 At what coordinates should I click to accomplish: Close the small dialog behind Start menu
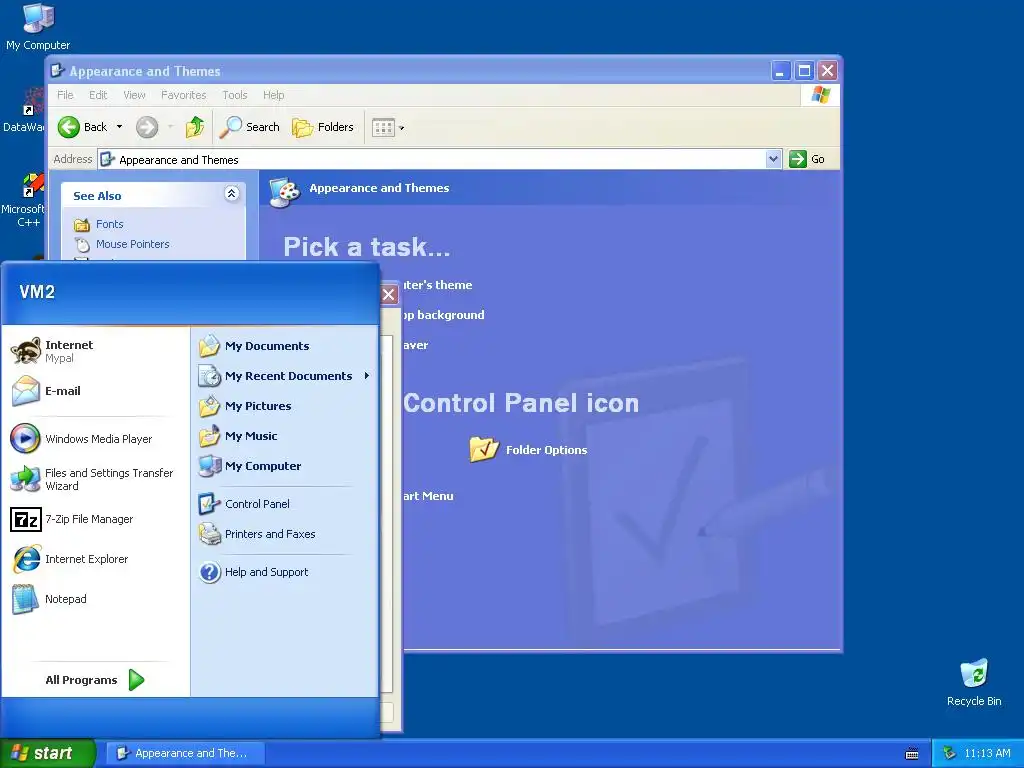coord(389,295)
